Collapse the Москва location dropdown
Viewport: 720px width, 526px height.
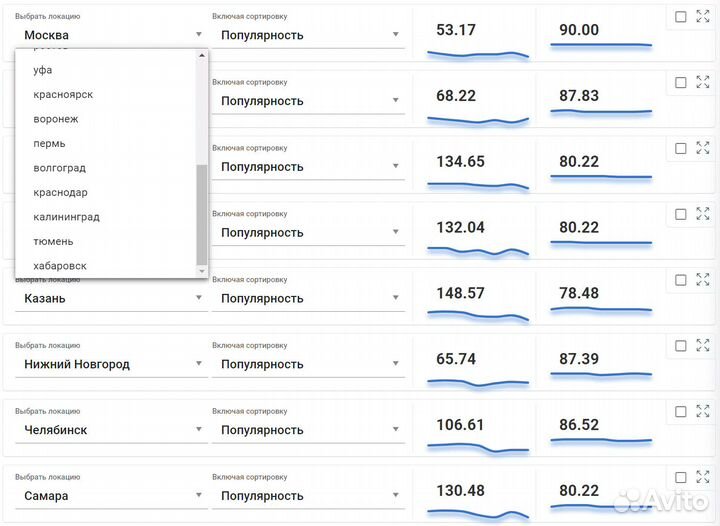pyautogui.click(x=197, y=35)
